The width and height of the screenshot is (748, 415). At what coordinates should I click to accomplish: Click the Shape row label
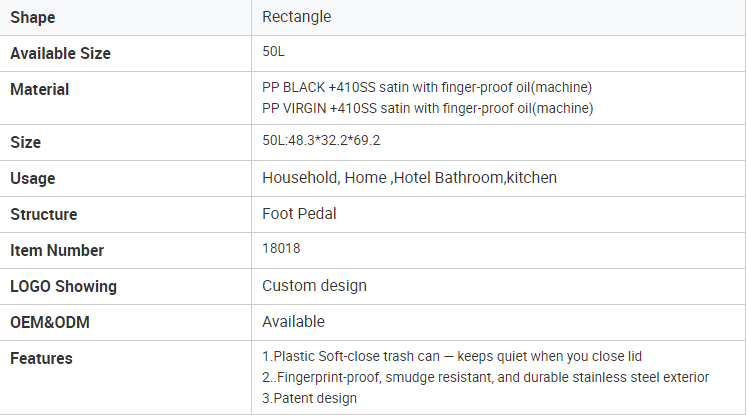[x=33, y=17]
